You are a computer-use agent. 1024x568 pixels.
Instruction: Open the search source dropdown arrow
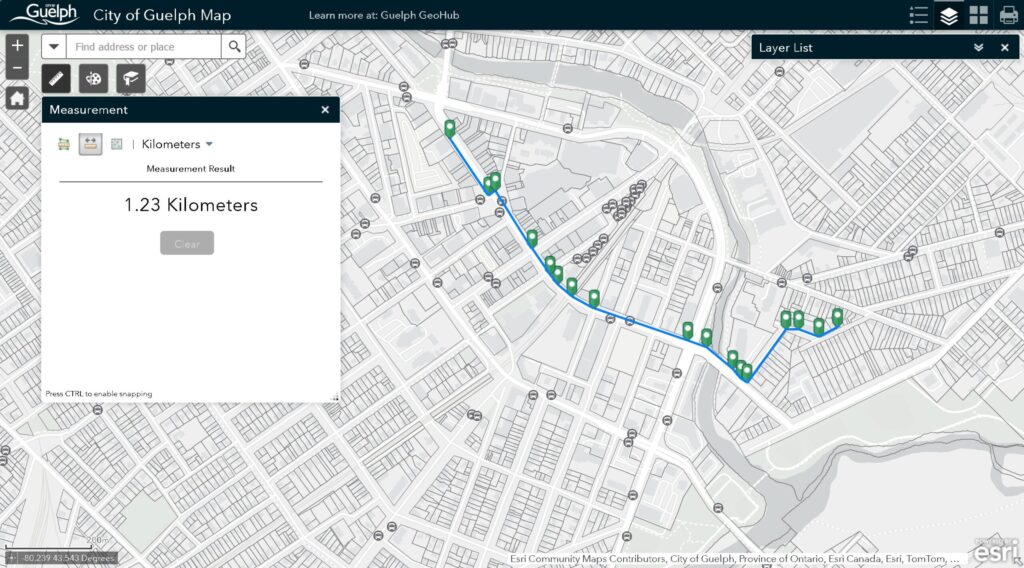(54, 47)
